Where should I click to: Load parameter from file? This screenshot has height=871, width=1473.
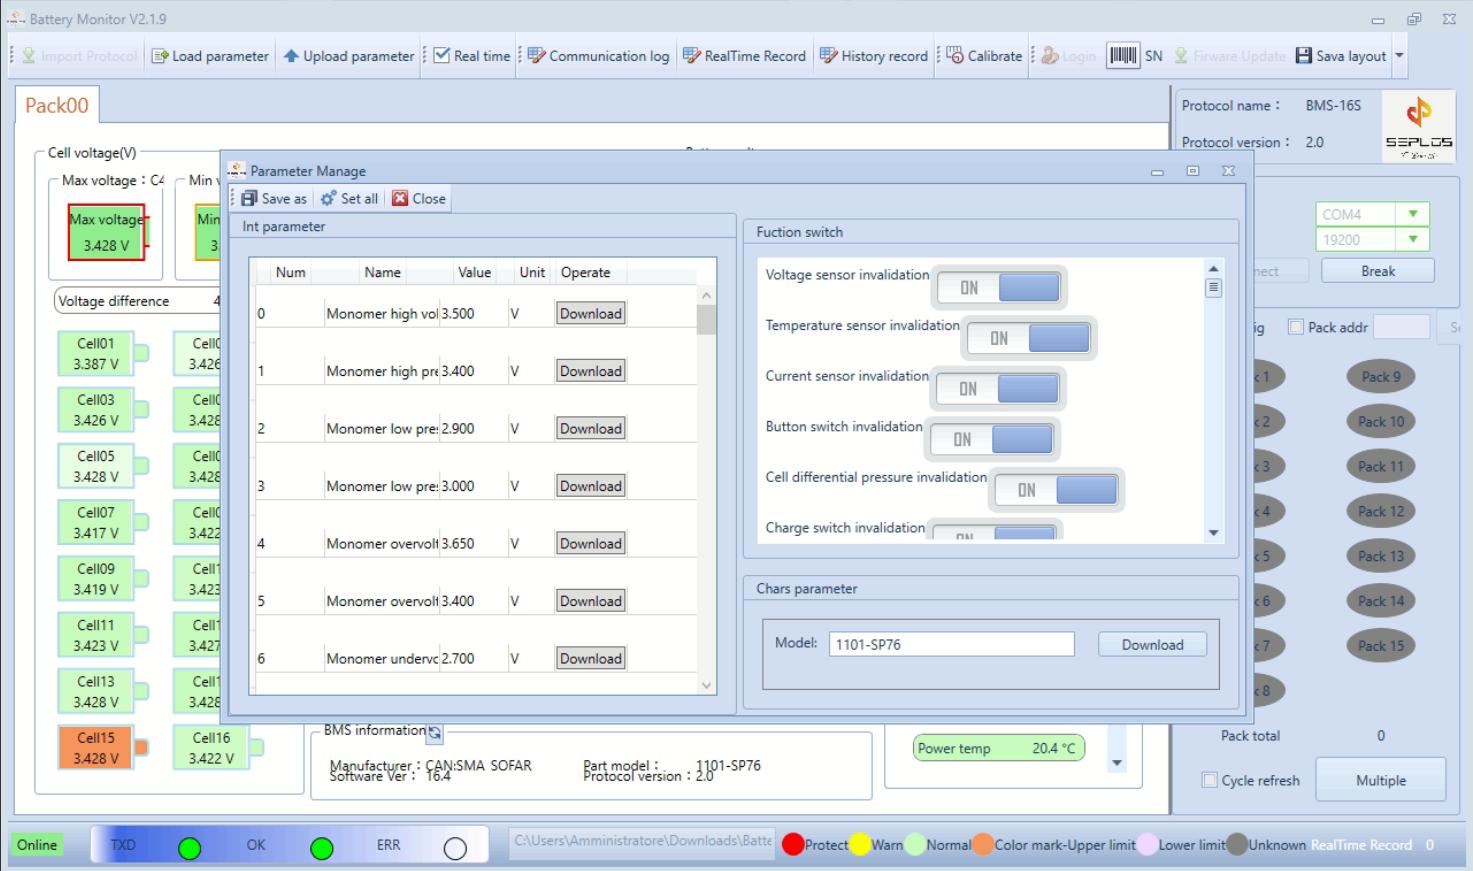(209, 56)
